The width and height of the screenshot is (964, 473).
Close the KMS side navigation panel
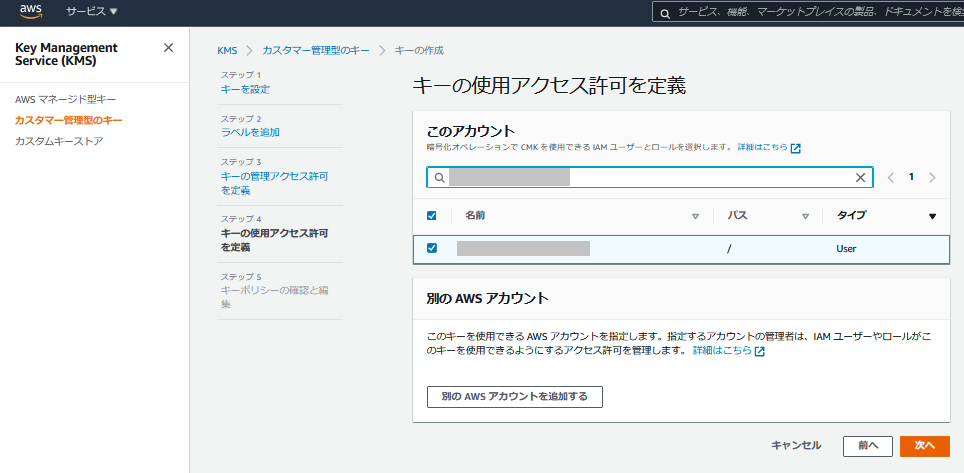point(168,48)
